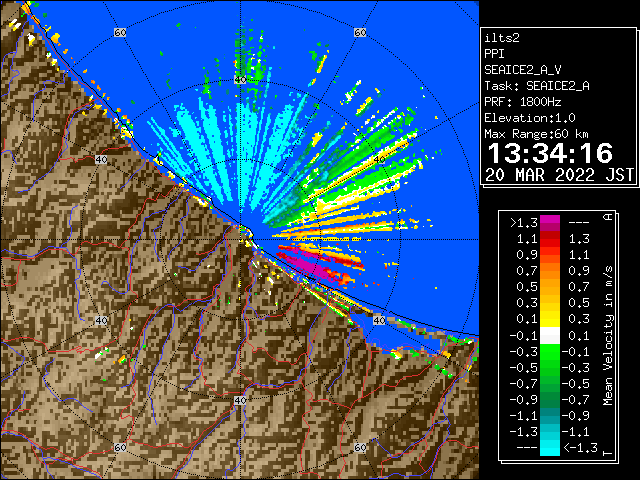
Task: Select the '20 MAR 2022 JST' date
Action: 559,175
